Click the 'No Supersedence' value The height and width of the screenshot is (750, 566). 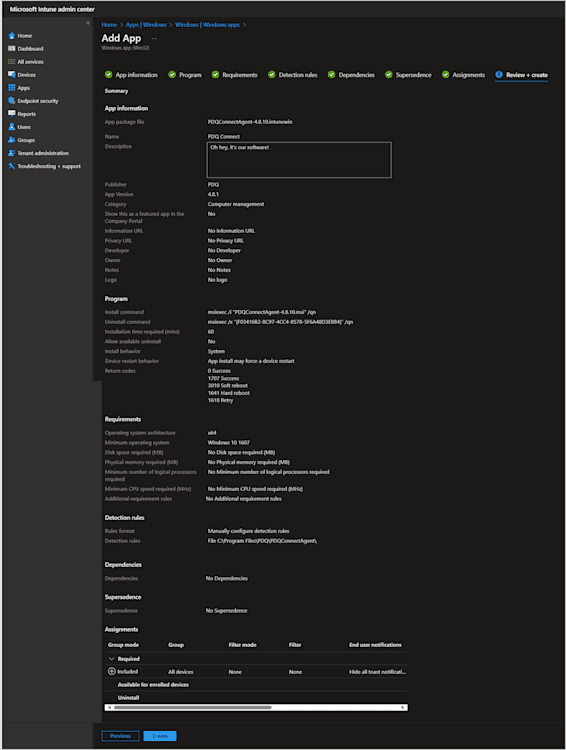tap(226, 610)
